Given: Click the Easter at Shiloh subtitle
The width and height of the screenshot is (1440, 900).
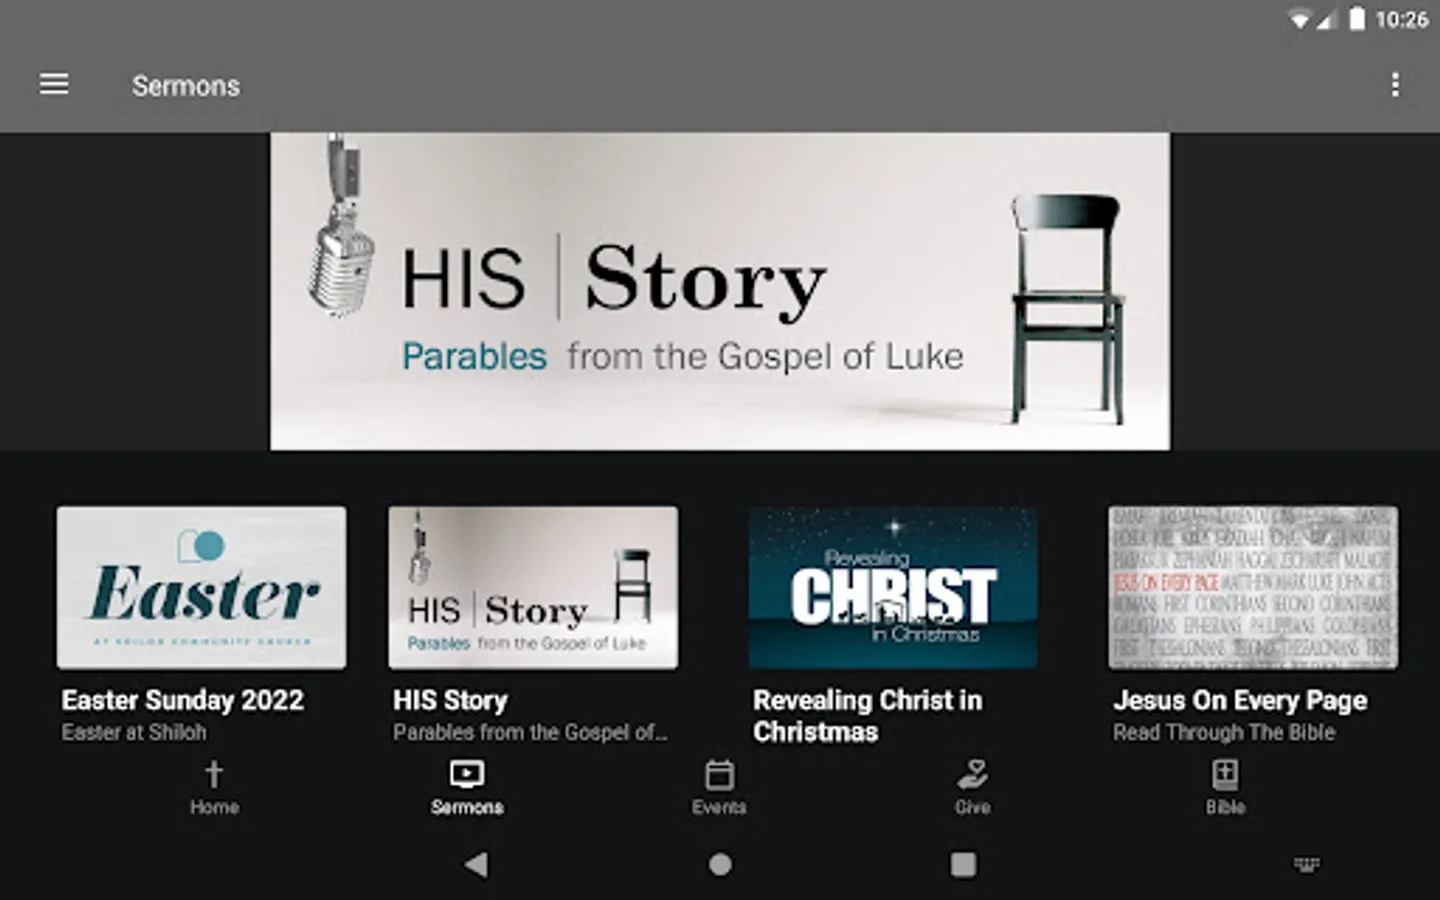Looking at the screenshot, I should (134, 732).
